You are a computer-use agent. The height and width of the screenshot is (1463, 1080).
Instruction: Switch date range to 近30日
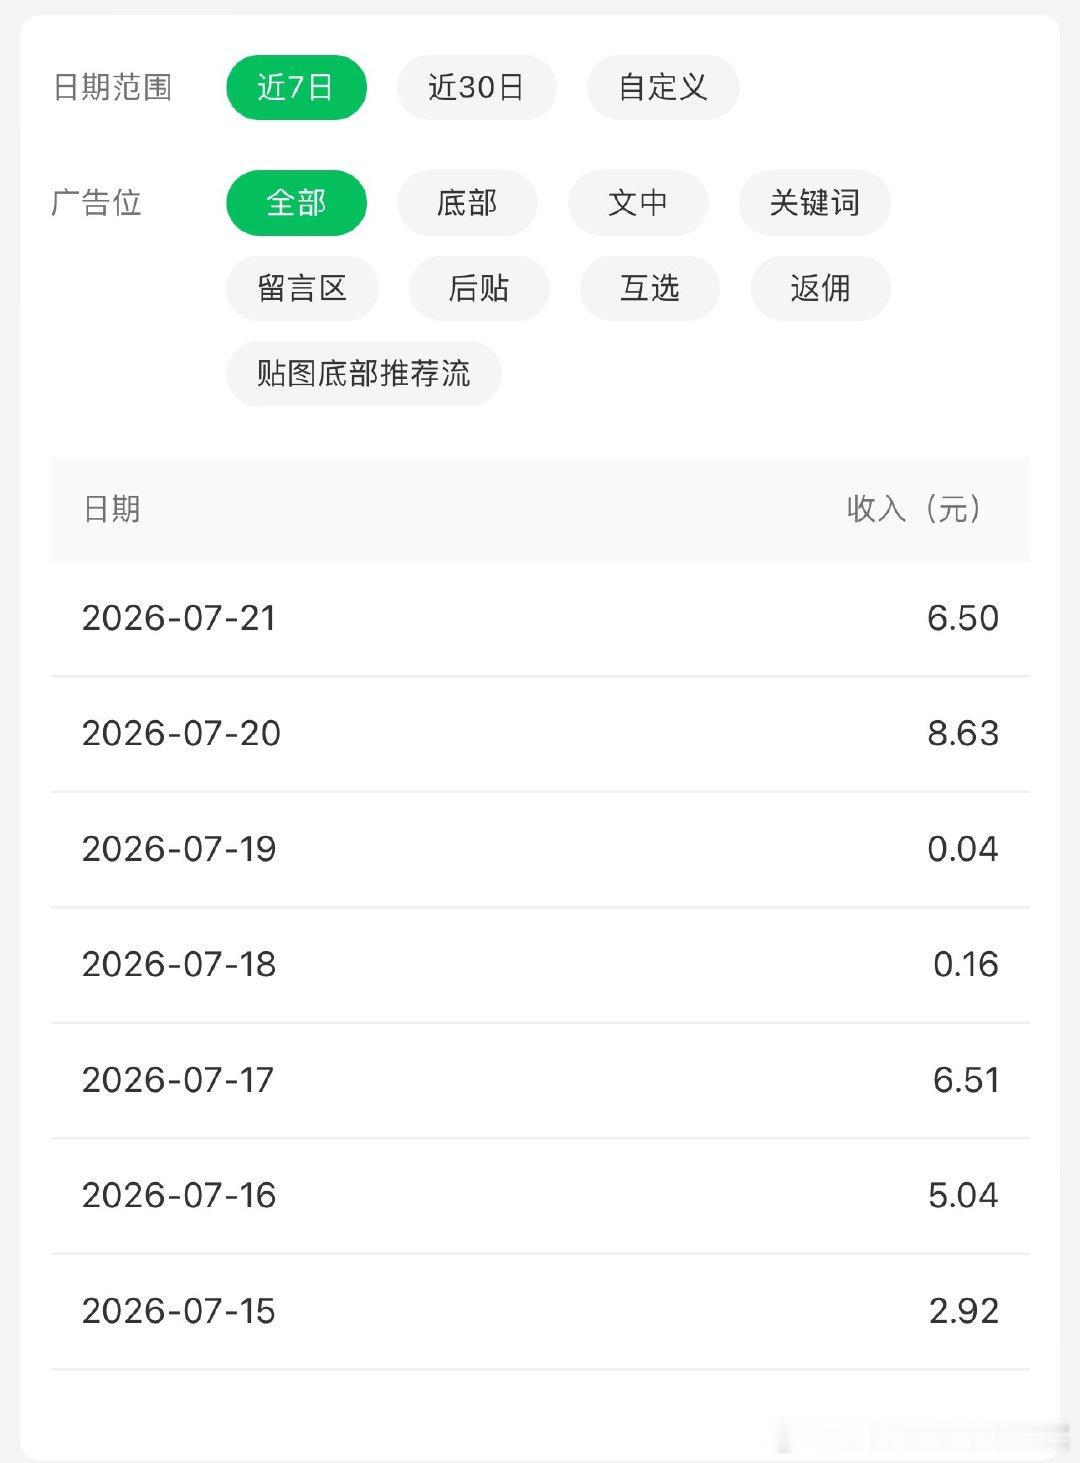476,88
